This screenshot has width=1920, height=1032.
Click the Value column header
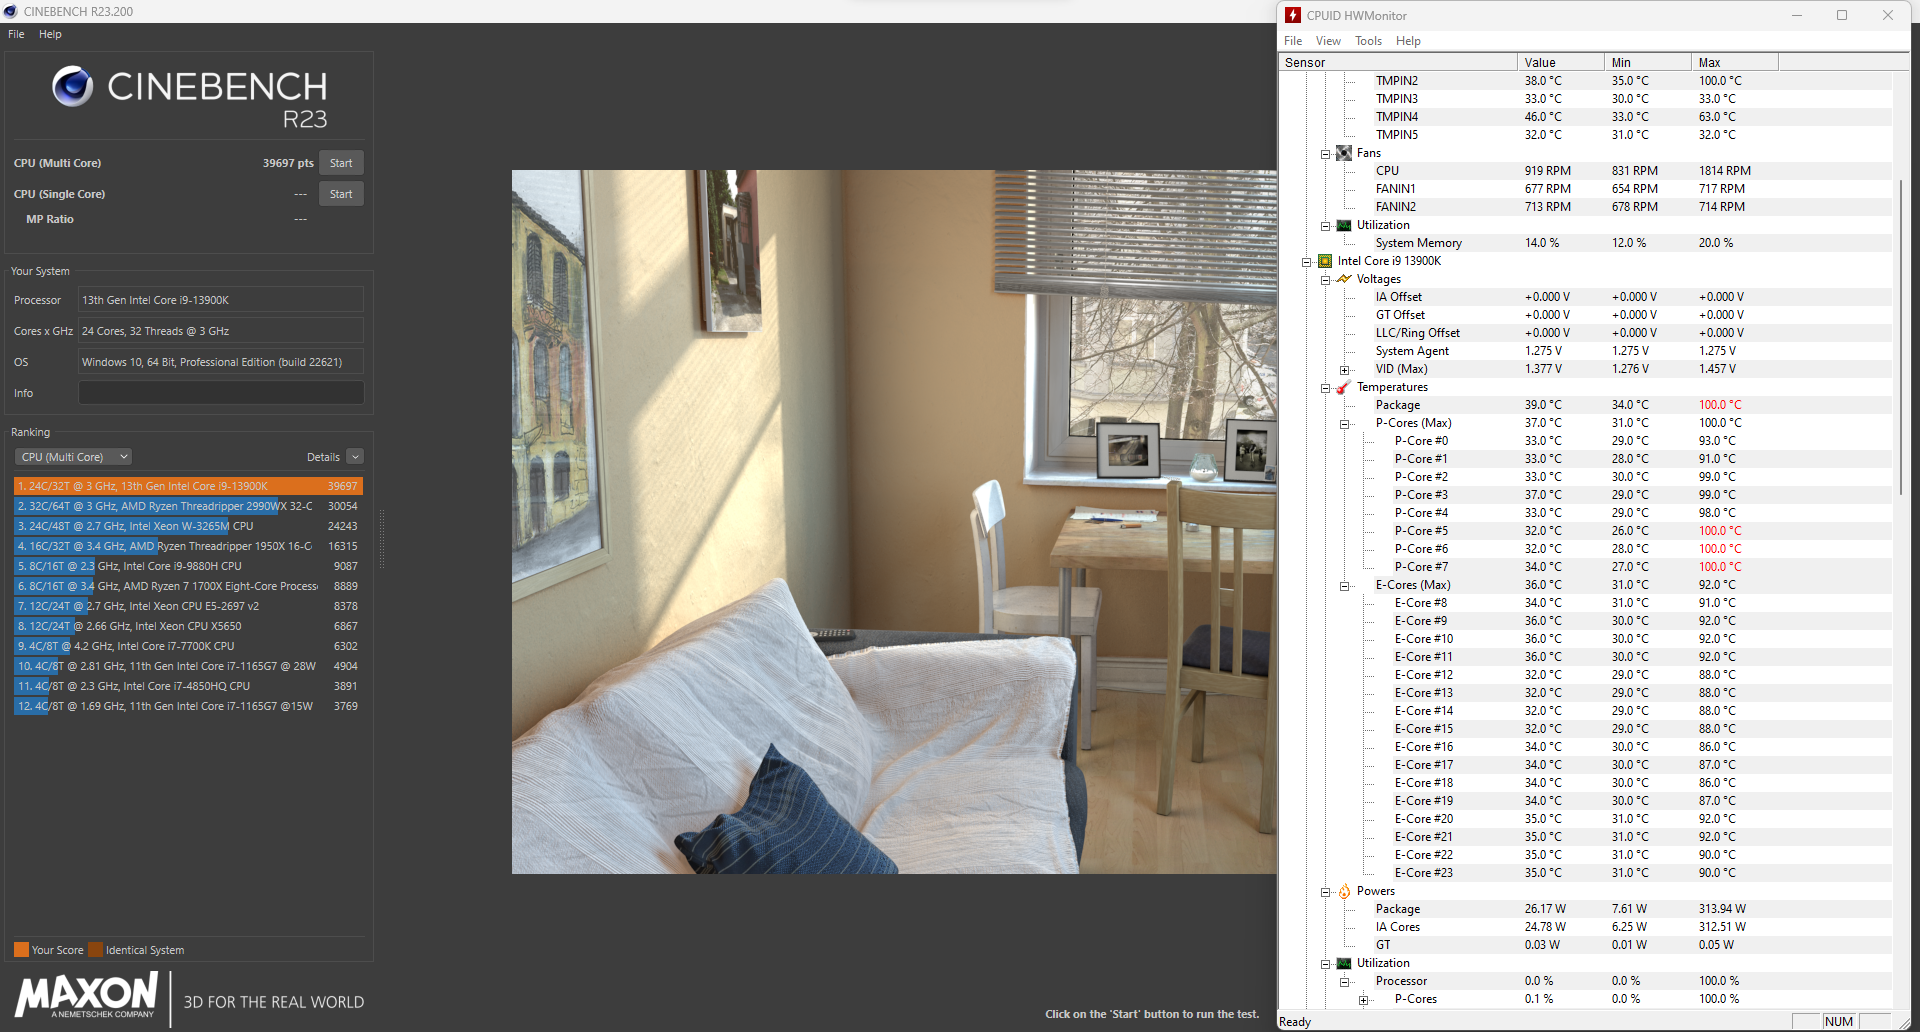click(1561, 62)
